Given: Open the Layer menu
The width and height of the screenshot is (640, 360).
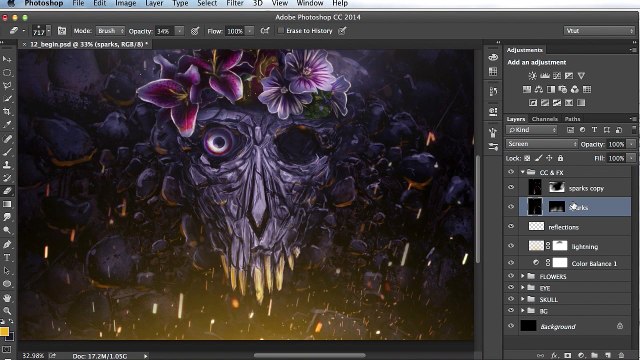Looking at the screenshot, I should pos(154,3).
